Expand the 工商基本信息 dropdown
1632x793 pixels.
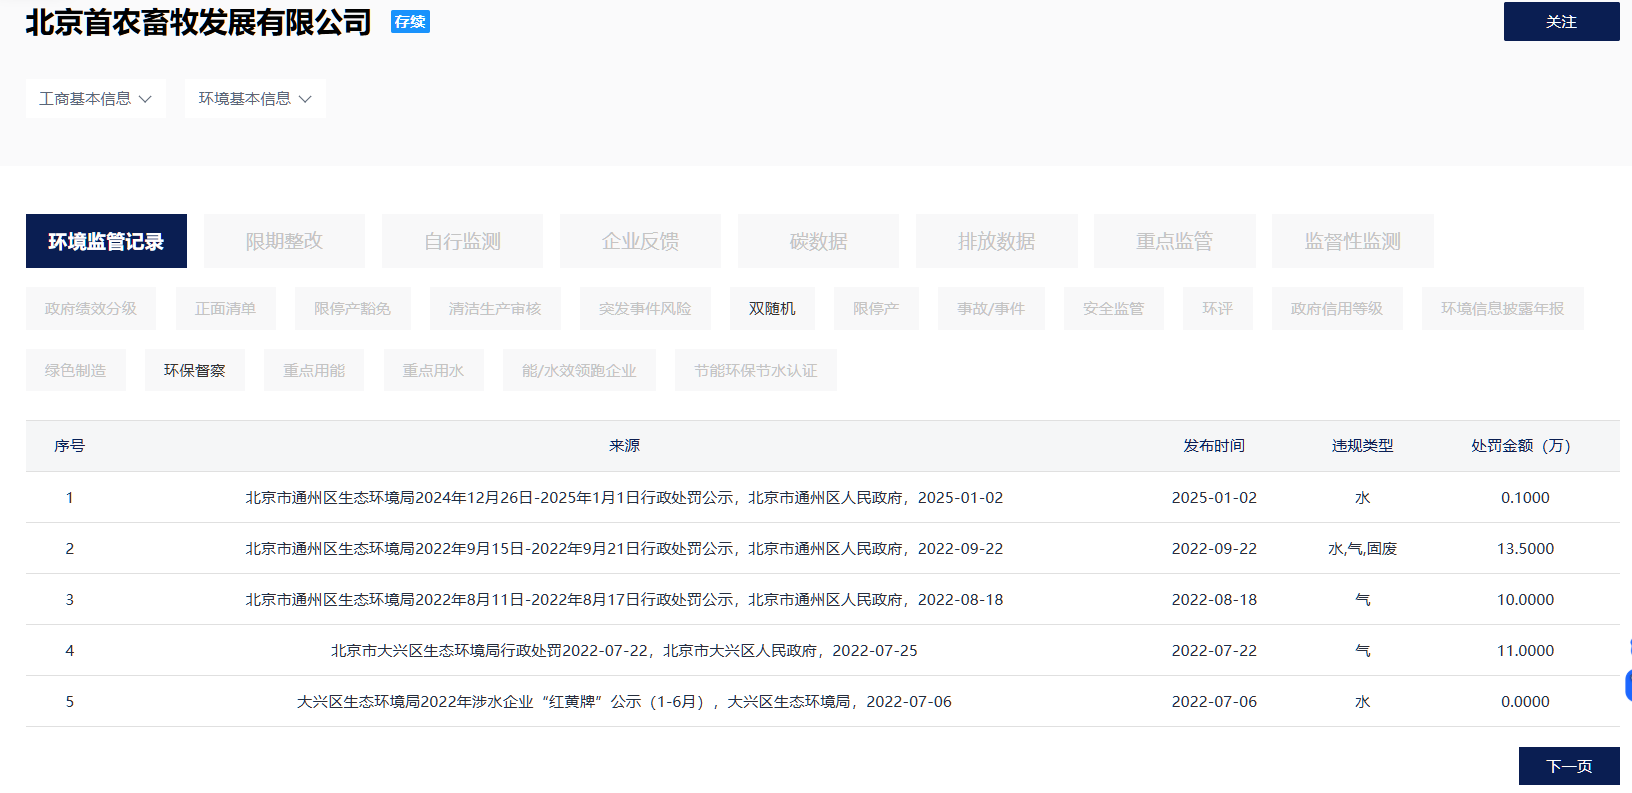(x=96, y=99)
